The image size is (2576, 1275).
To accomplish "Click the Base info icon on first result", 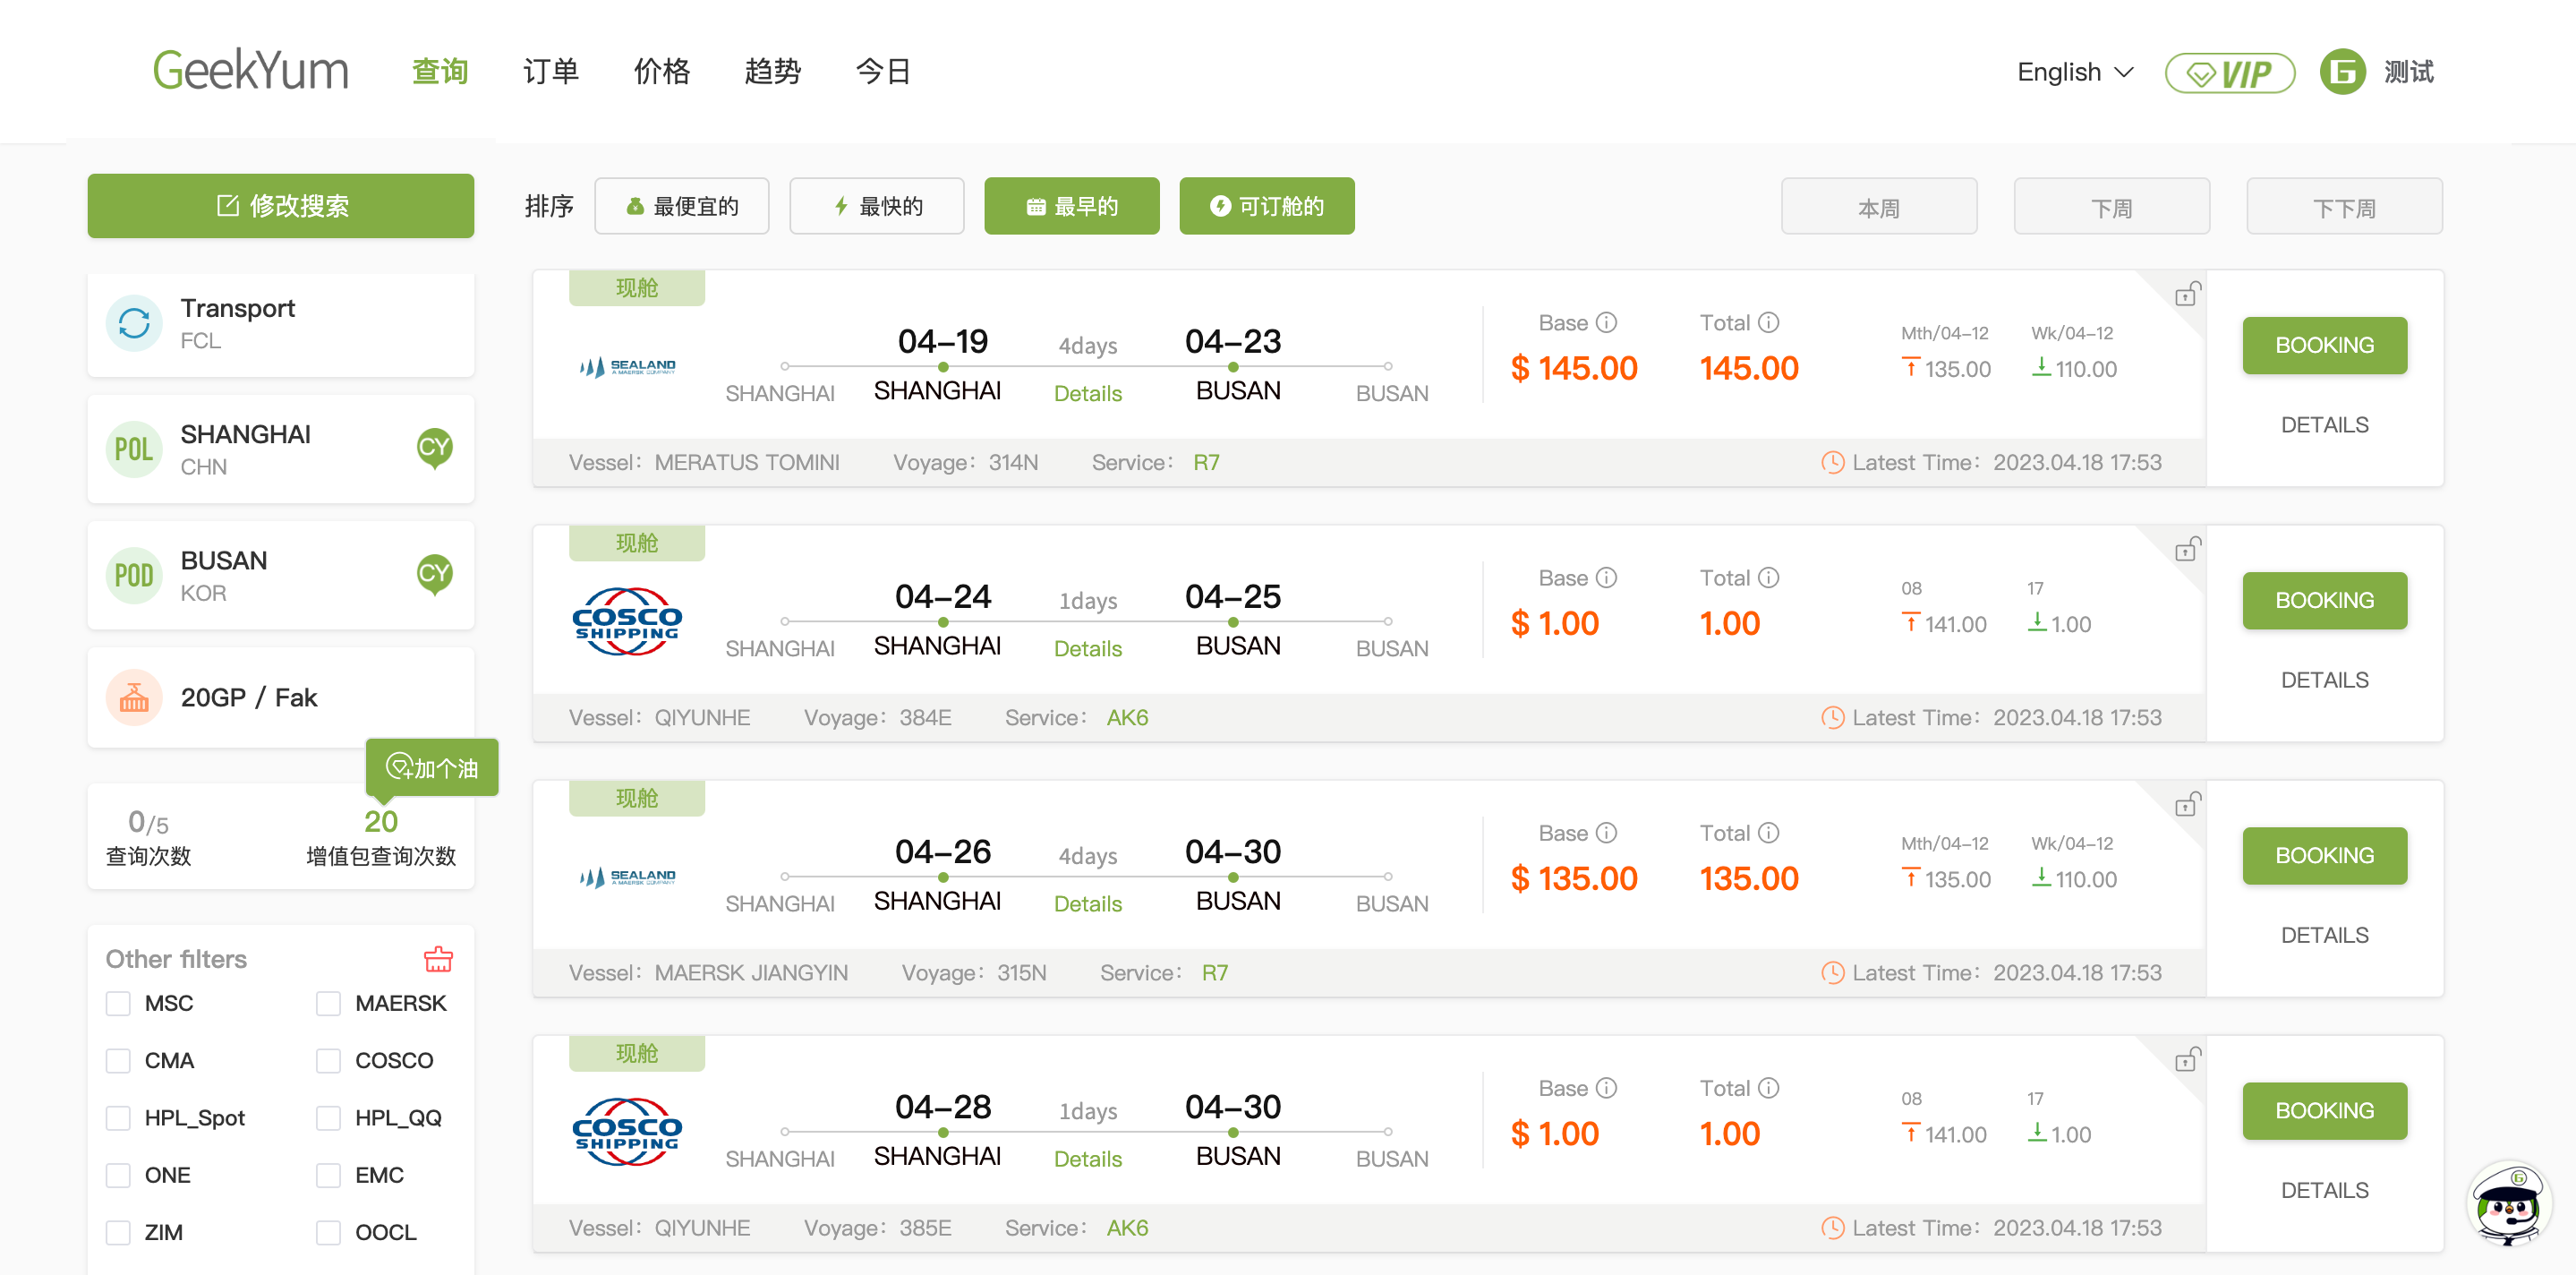I will 1606,323.
